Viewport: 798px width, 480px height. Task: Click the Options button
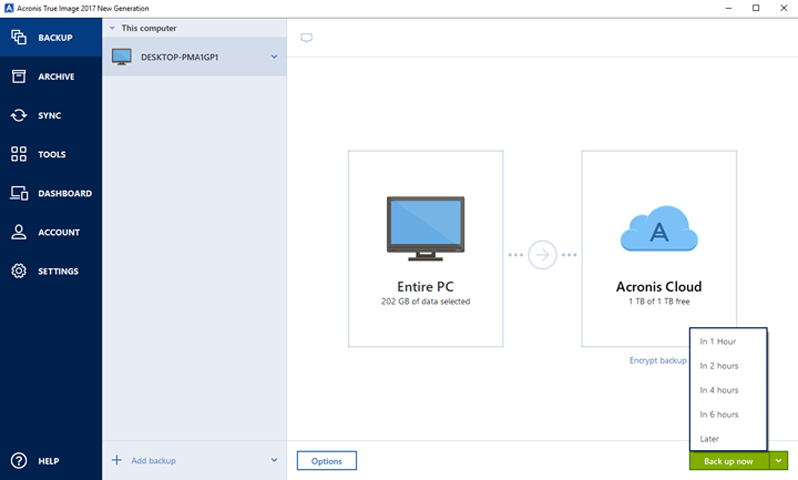pyautogui.click(x=327, y=461)
